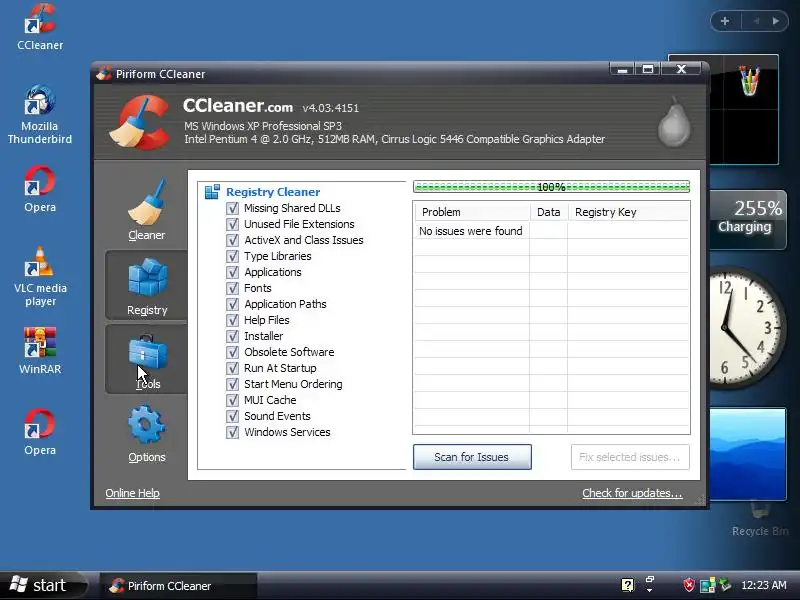This screenshot has height=600, width=800.
Task: Open Mozilla Thunderbird desktop shortcut
Action: pyautogui.click(x=40, y=115)
